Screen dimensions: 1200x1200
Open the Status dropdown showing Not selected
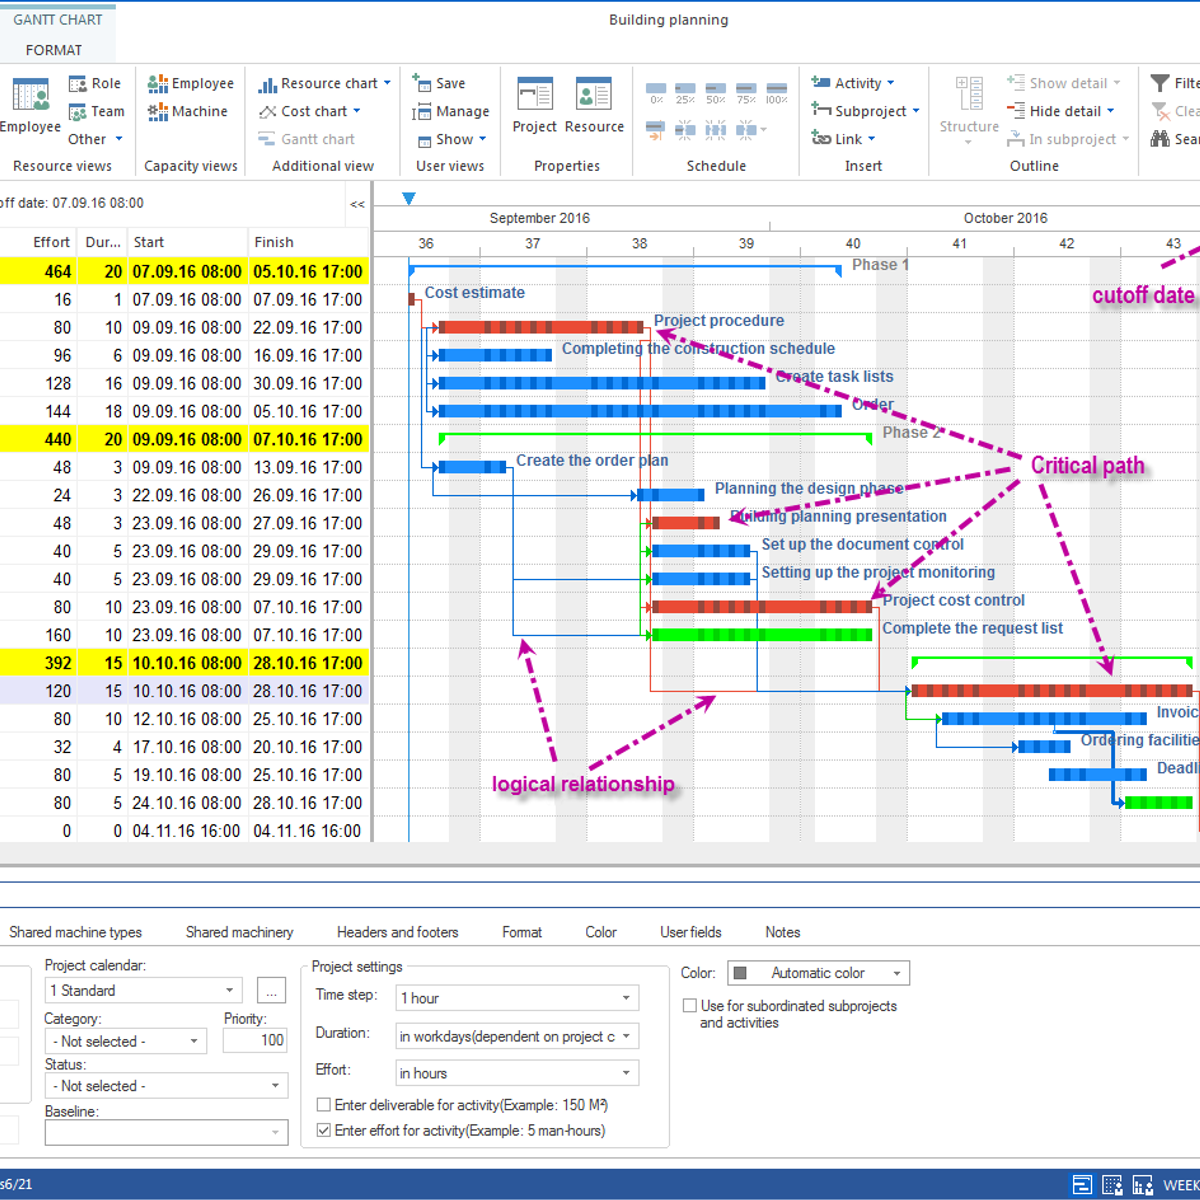[x=276, y=1085]
